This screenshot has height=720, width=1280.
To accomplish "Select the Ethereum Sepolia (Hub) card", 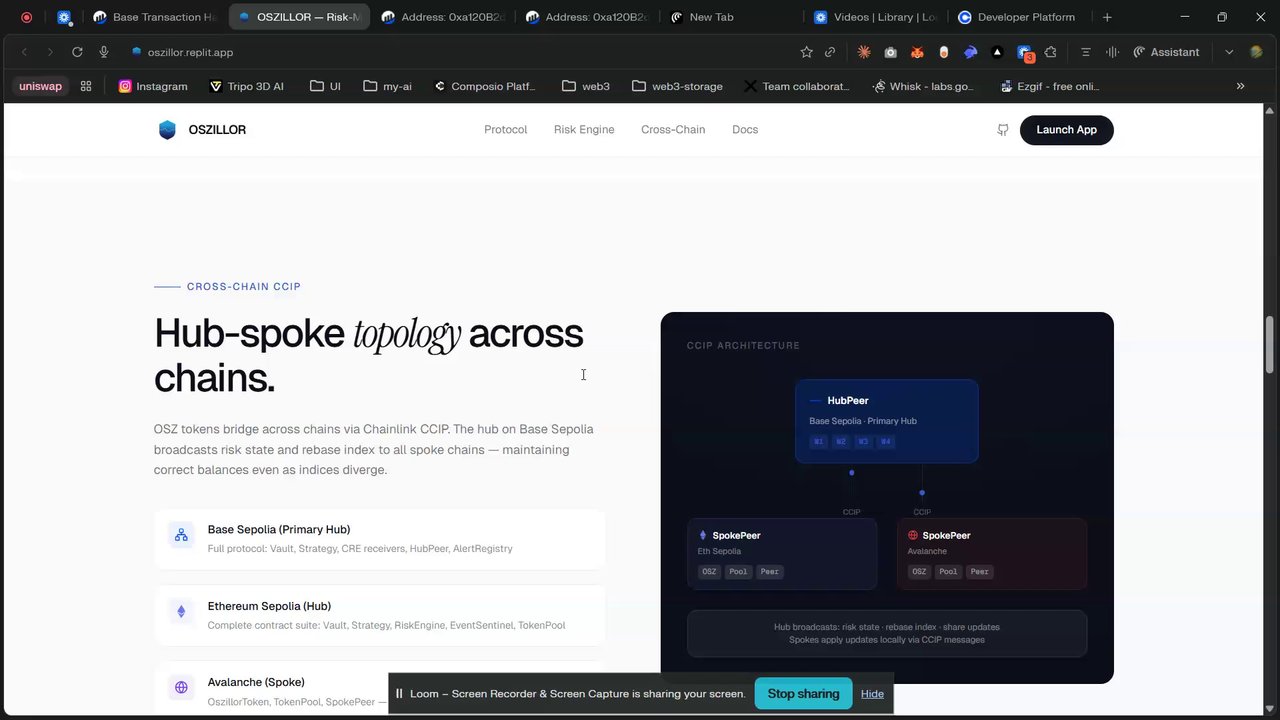I will pyautogui.click(x=380, y=615).
